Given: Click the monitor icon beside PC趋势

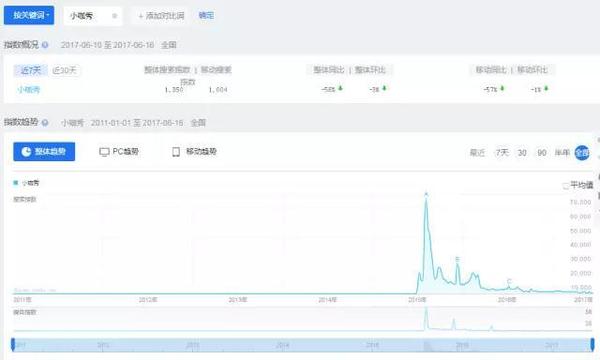Looking at the screenshot, I should tap(104, 152).
